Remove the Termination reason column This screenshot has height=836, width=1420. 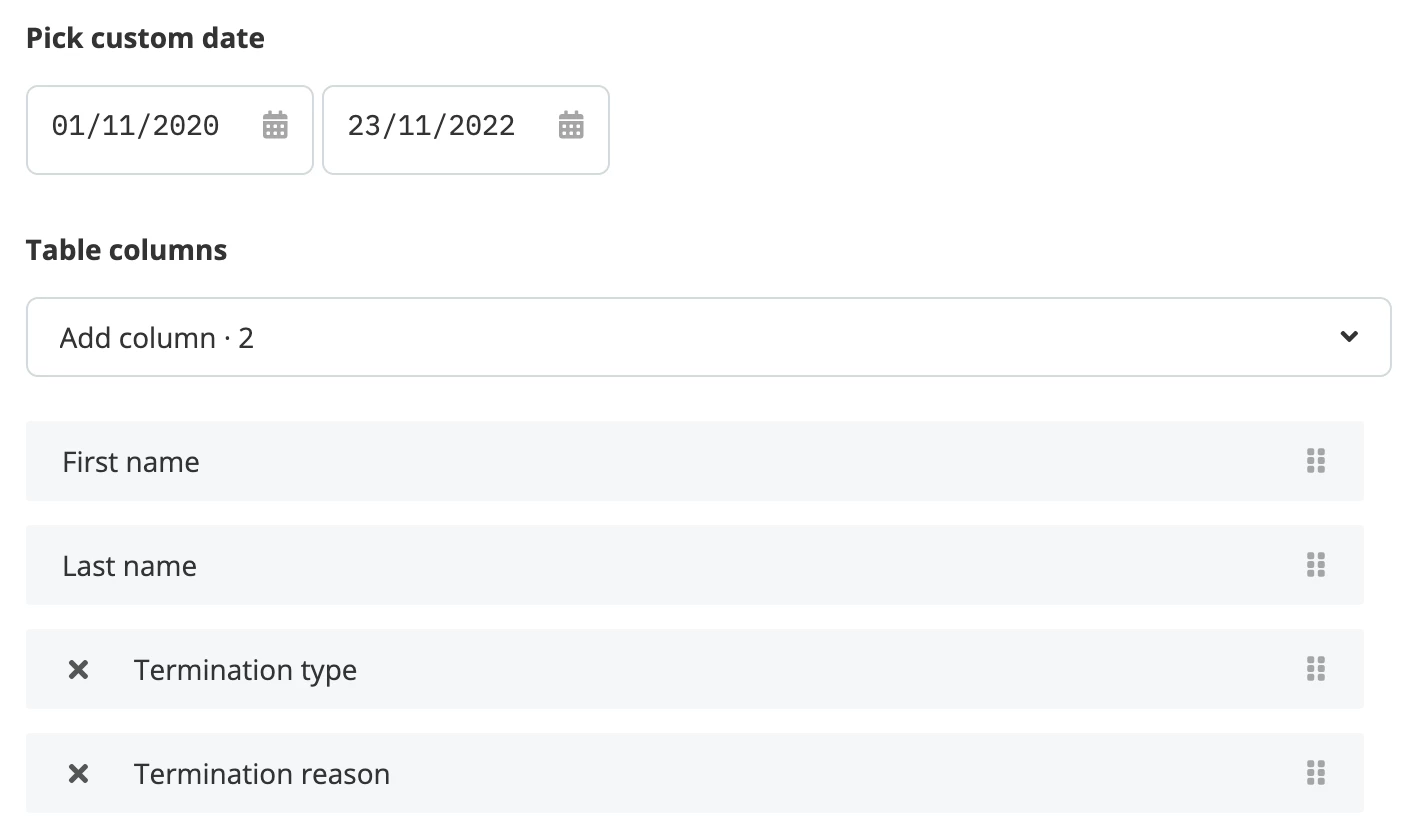[x=78, y=774]
